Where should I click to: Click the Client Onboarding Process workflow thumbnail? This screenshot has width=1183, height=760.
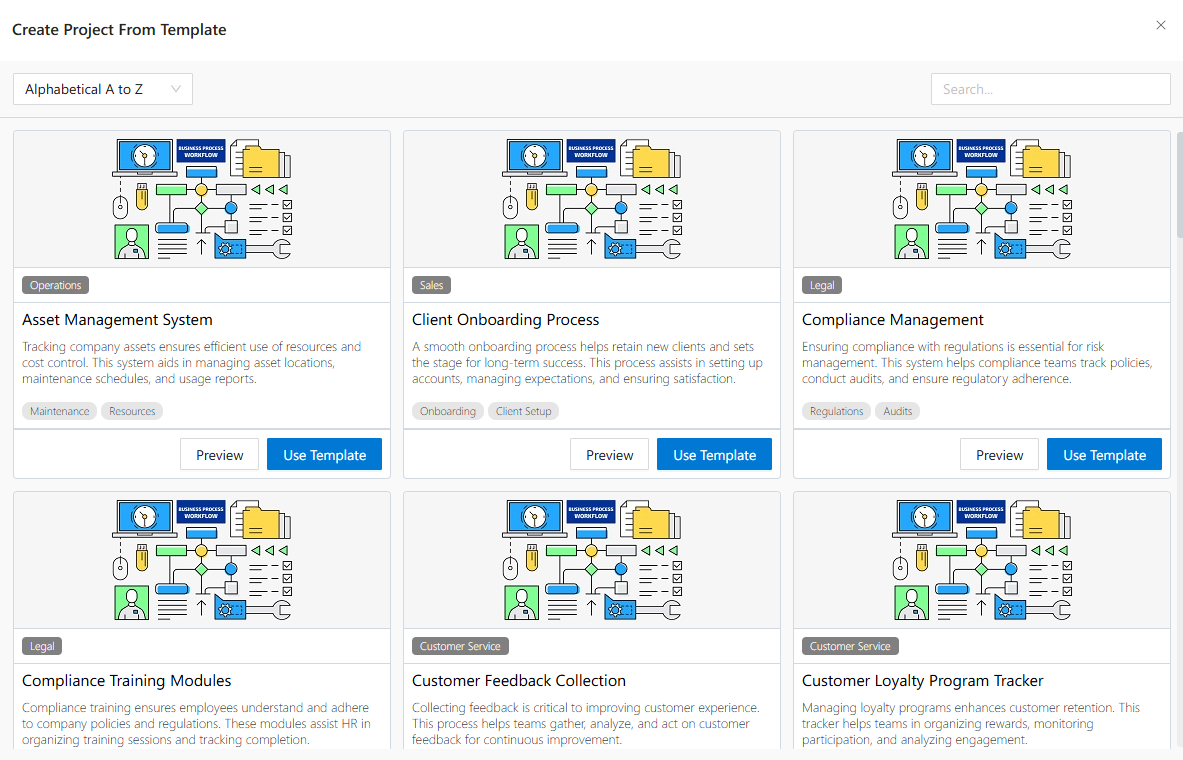pyautogui.click(x=592, y=199)
